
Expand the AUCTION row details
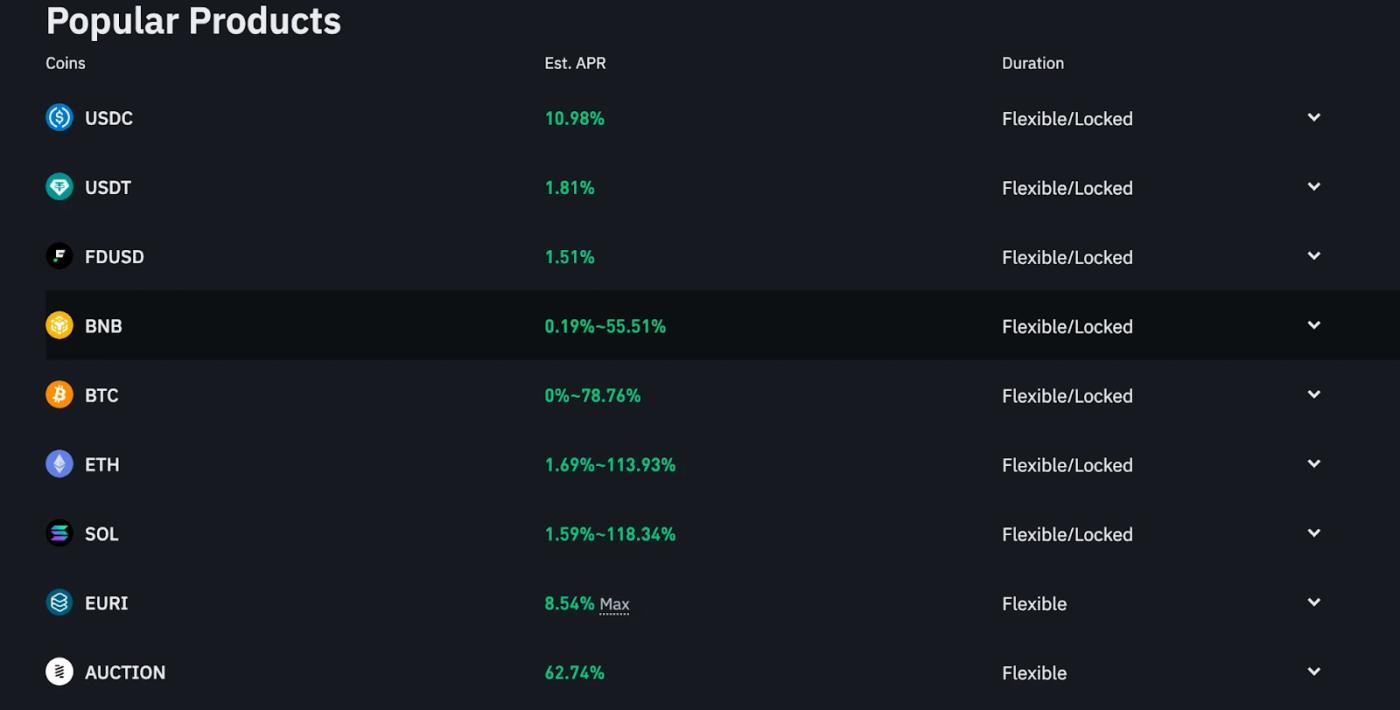[1313, 671]
